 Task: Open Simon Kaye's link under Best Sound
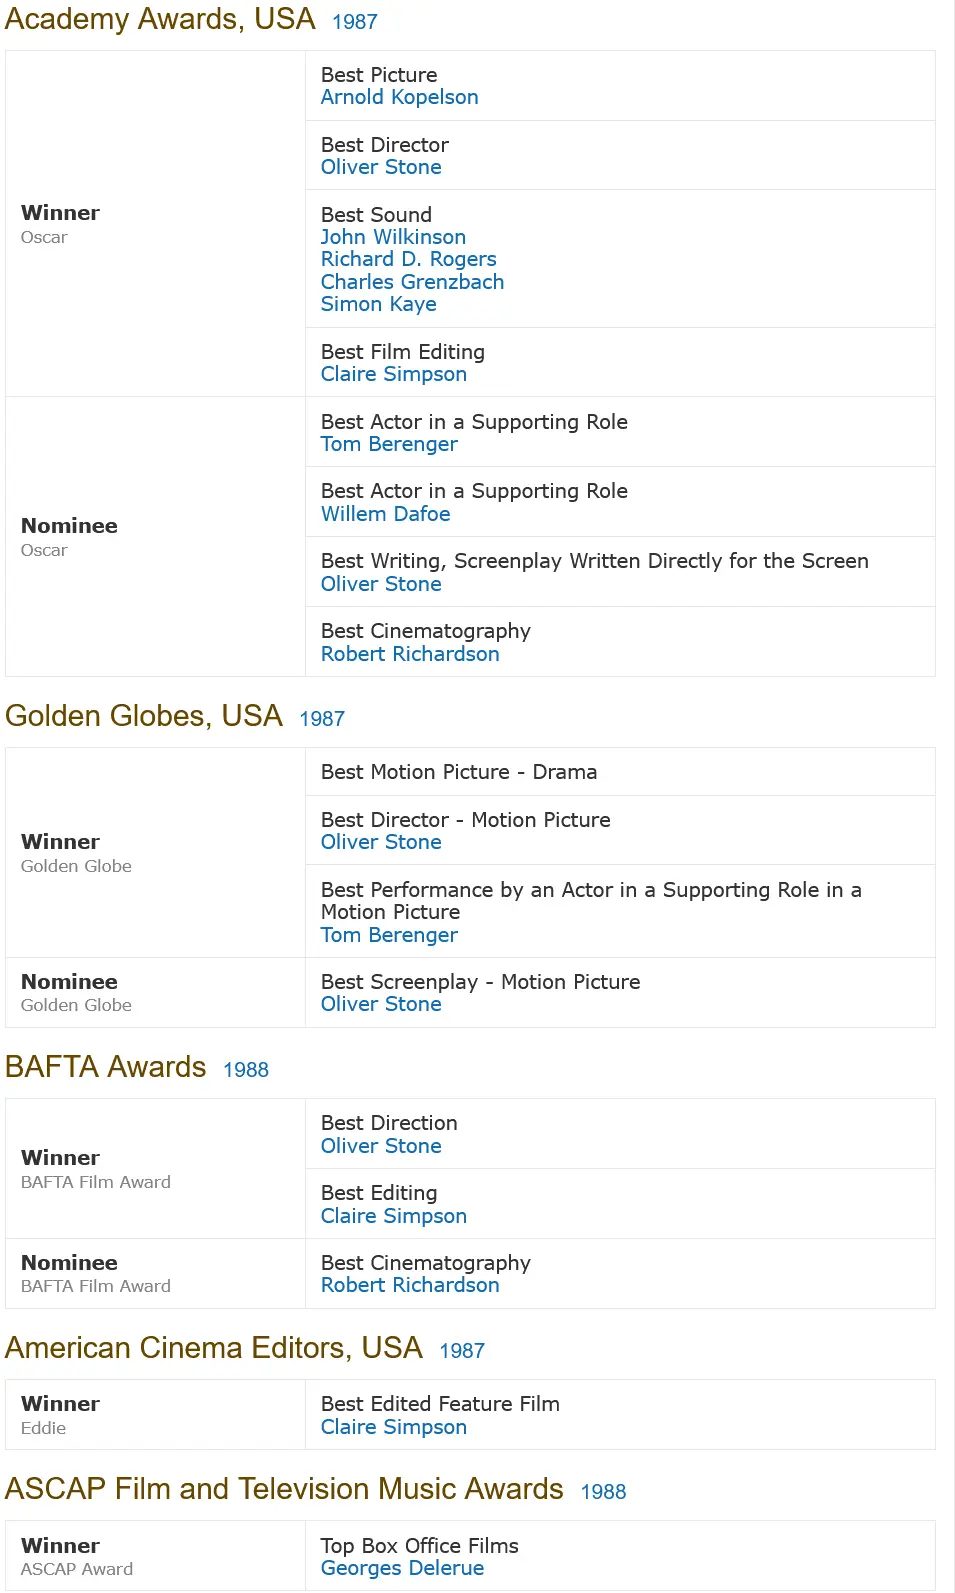(378, 304)
